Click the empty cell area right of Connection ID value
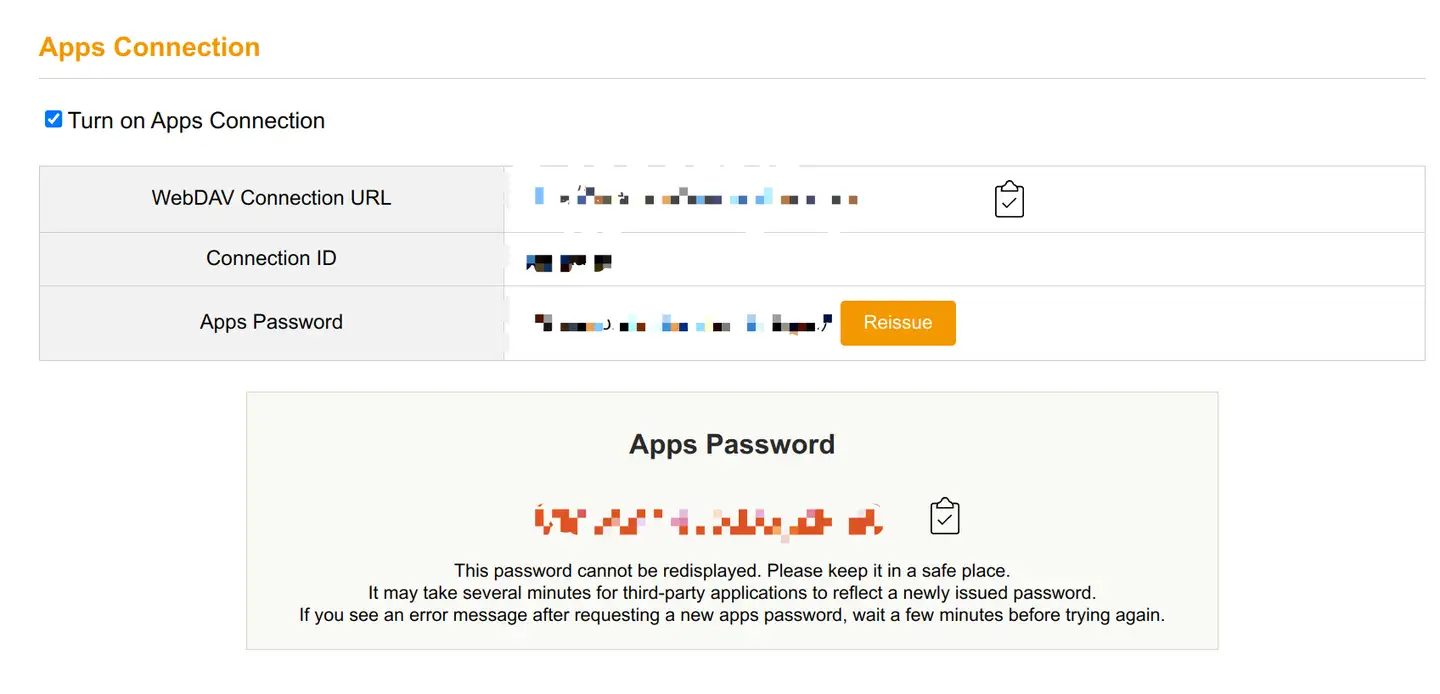1440x694 pixels. tap(1000, 259)
